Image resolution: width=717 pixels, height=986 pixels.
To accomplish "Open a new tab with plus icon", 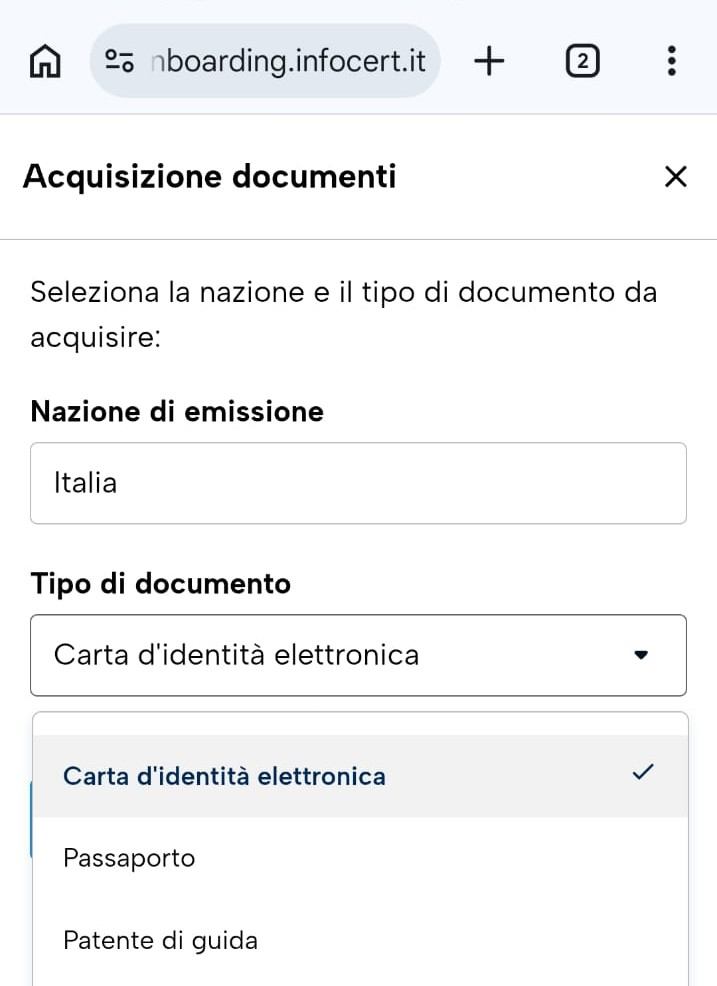I will (x=489, y=61).
